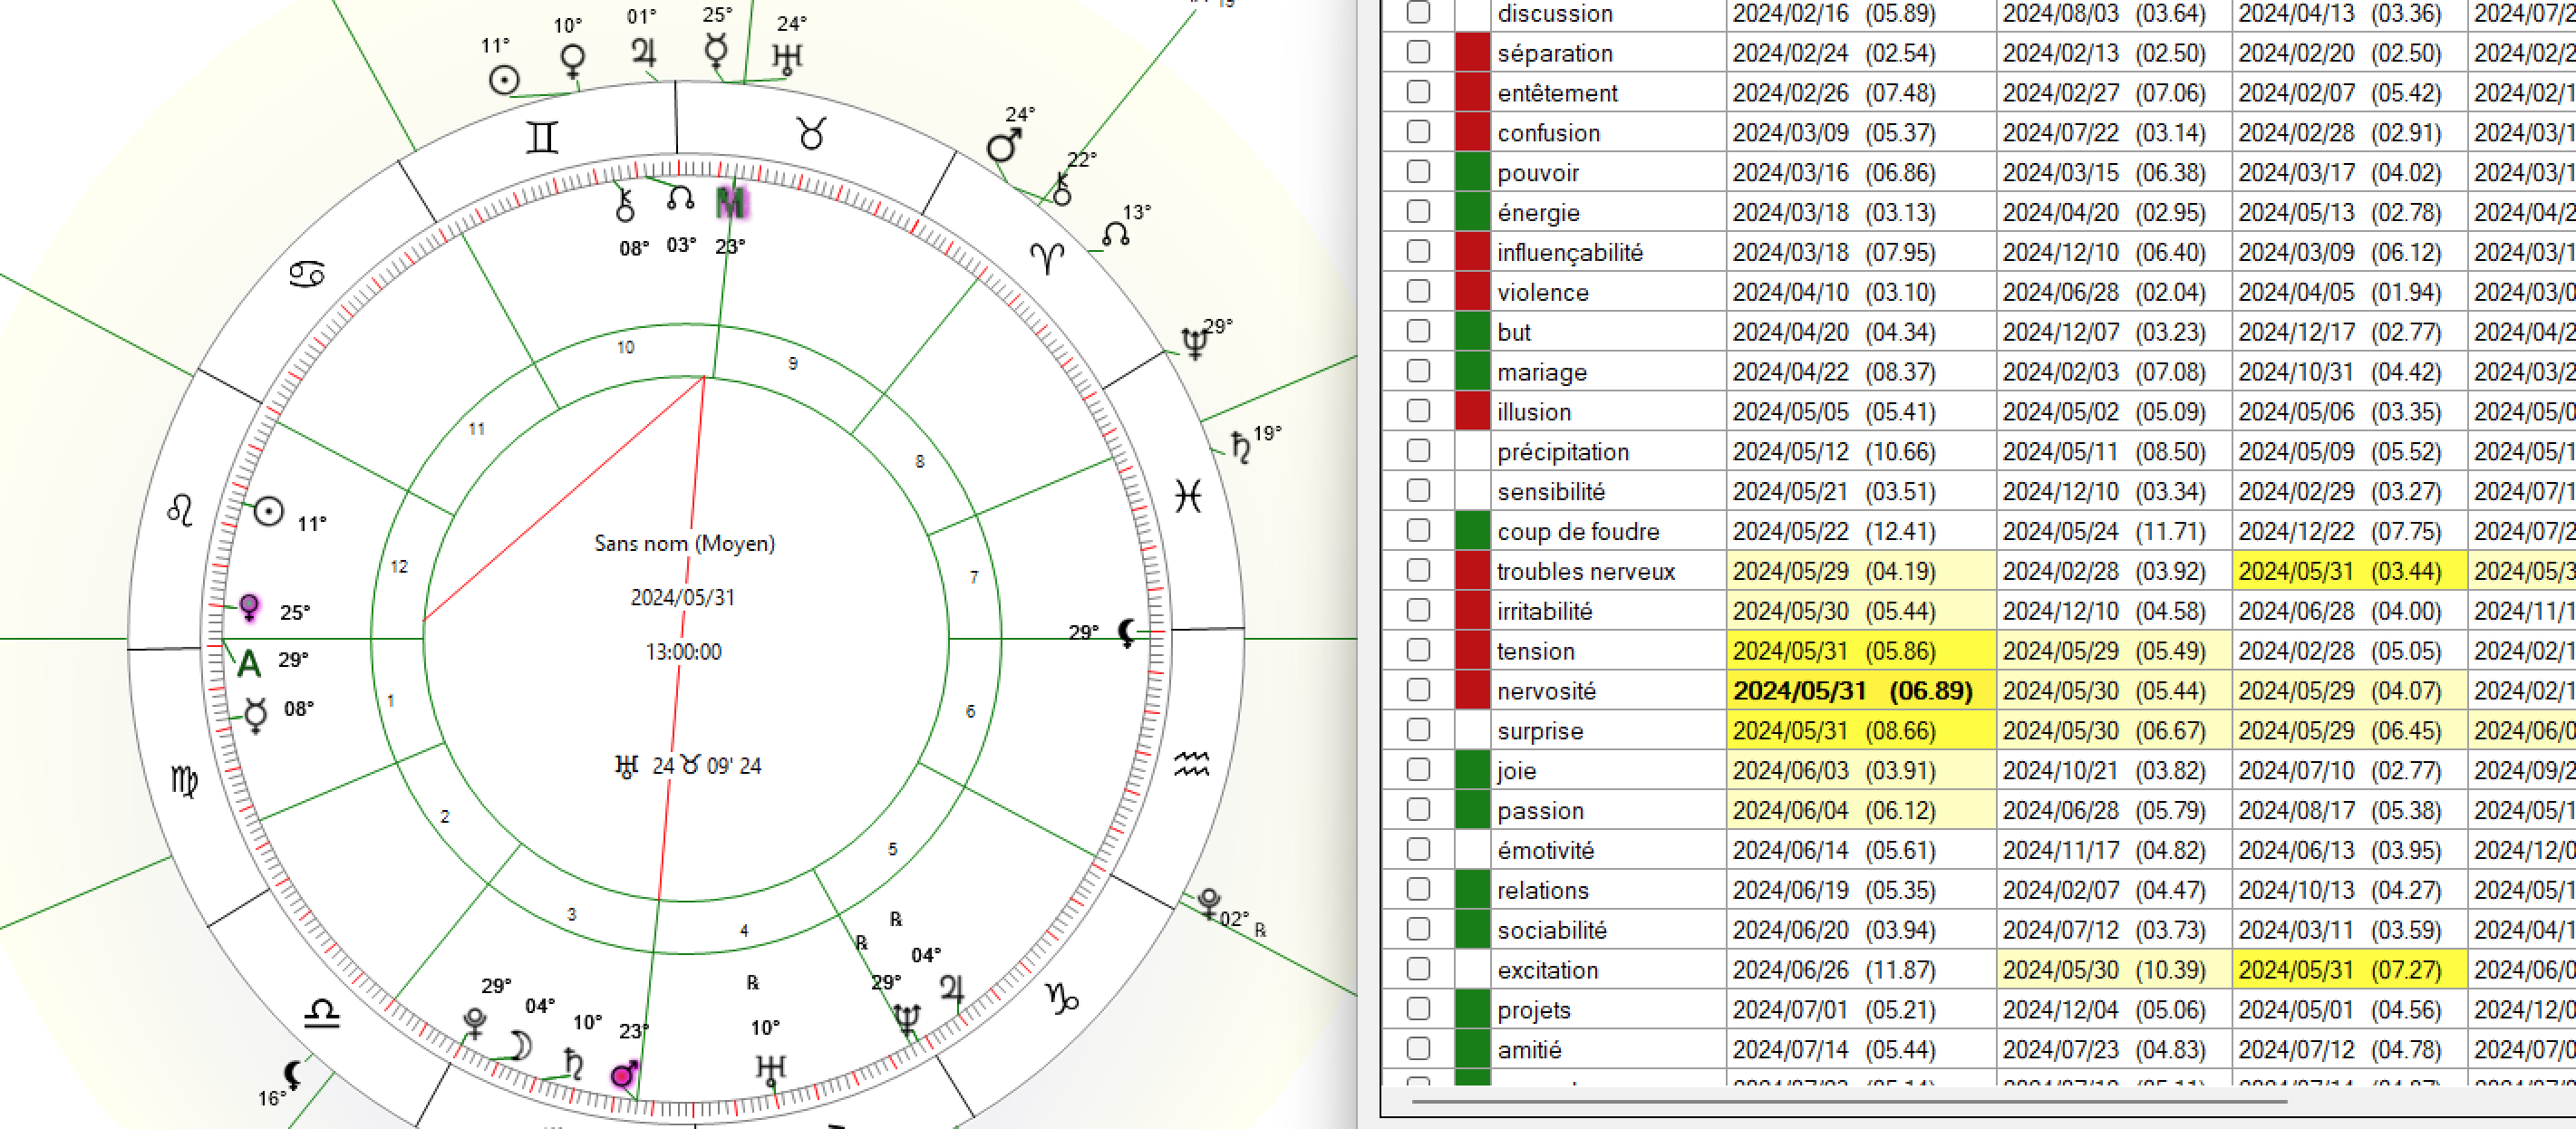Viewport: 2576px width, 1129px height.
Task: Select the bold 2024/05/31 (06.89) nervosité cell
Action: coord(1852,691)
